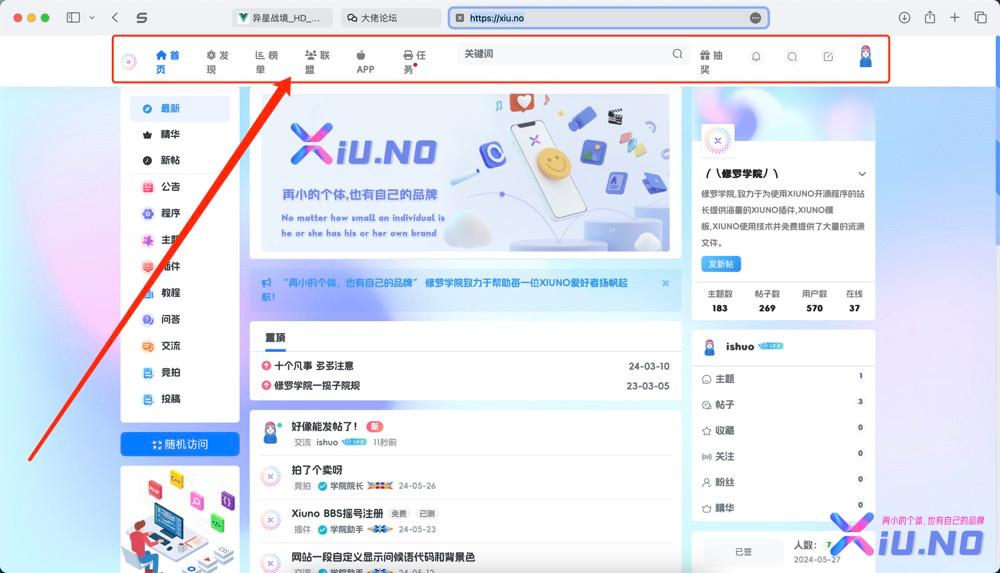Open the post 好像能发帖了!
1000x573 pixels.
[x=325, y=426]
